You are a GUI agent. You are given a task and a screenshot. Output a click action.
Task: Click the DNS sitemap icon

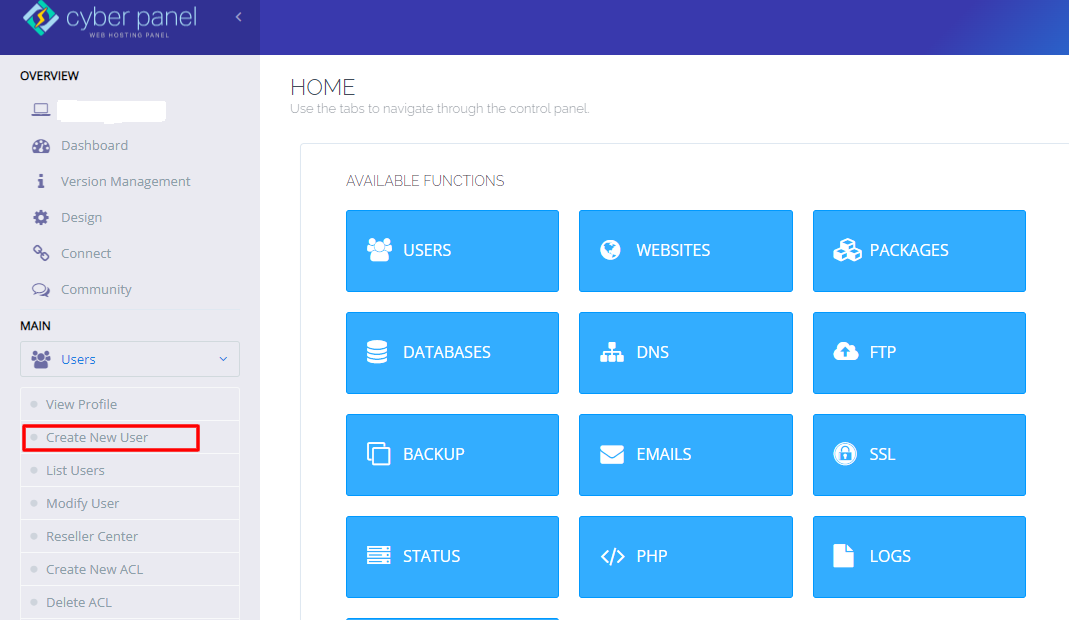pos(611,352)
